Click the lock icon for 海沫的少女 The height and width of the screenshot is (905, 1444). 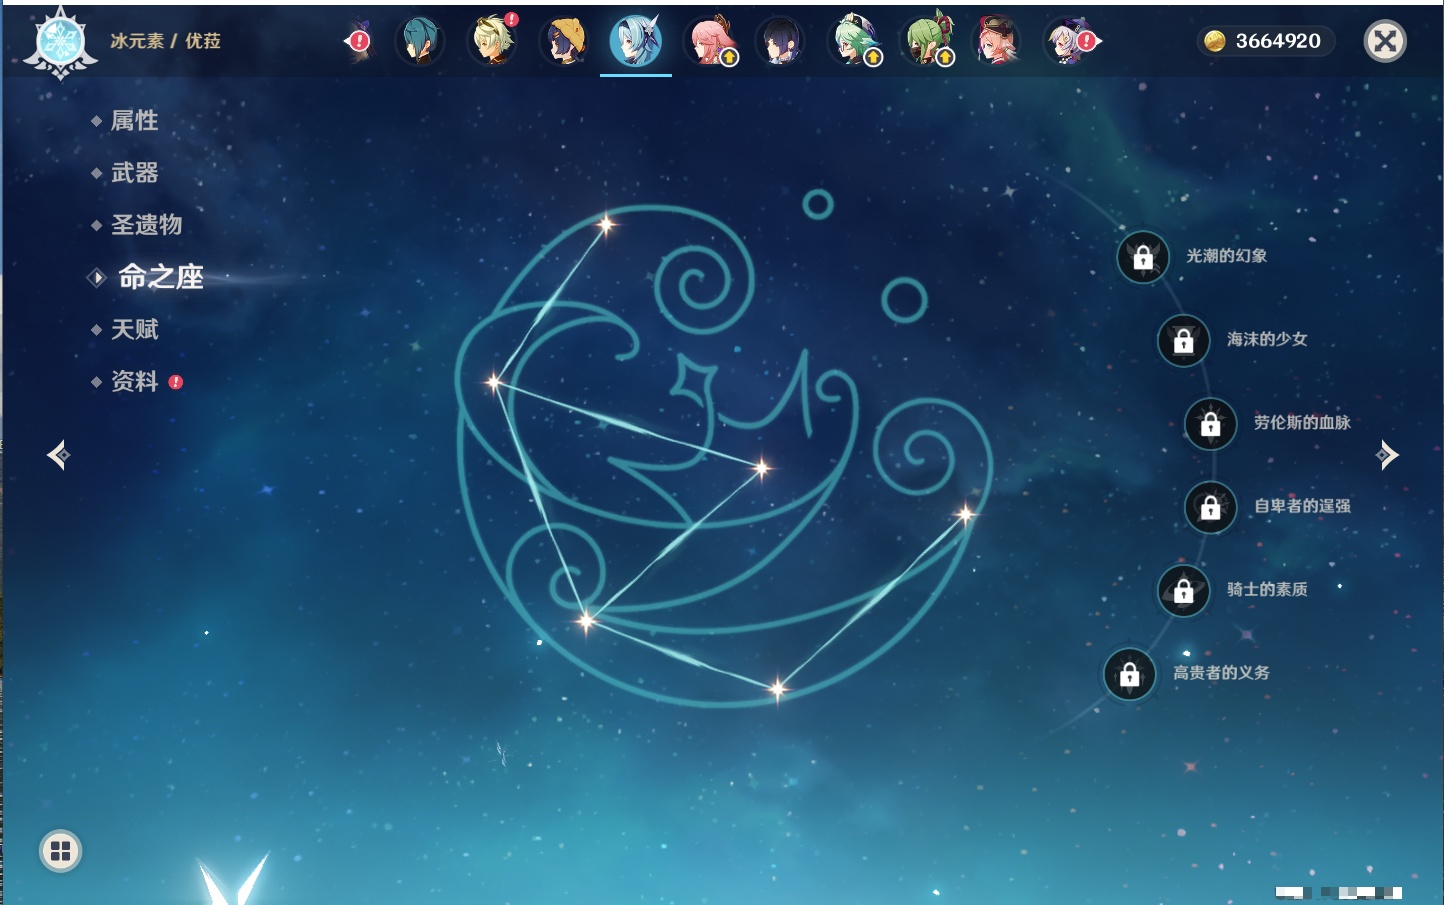click(1183, 340)
